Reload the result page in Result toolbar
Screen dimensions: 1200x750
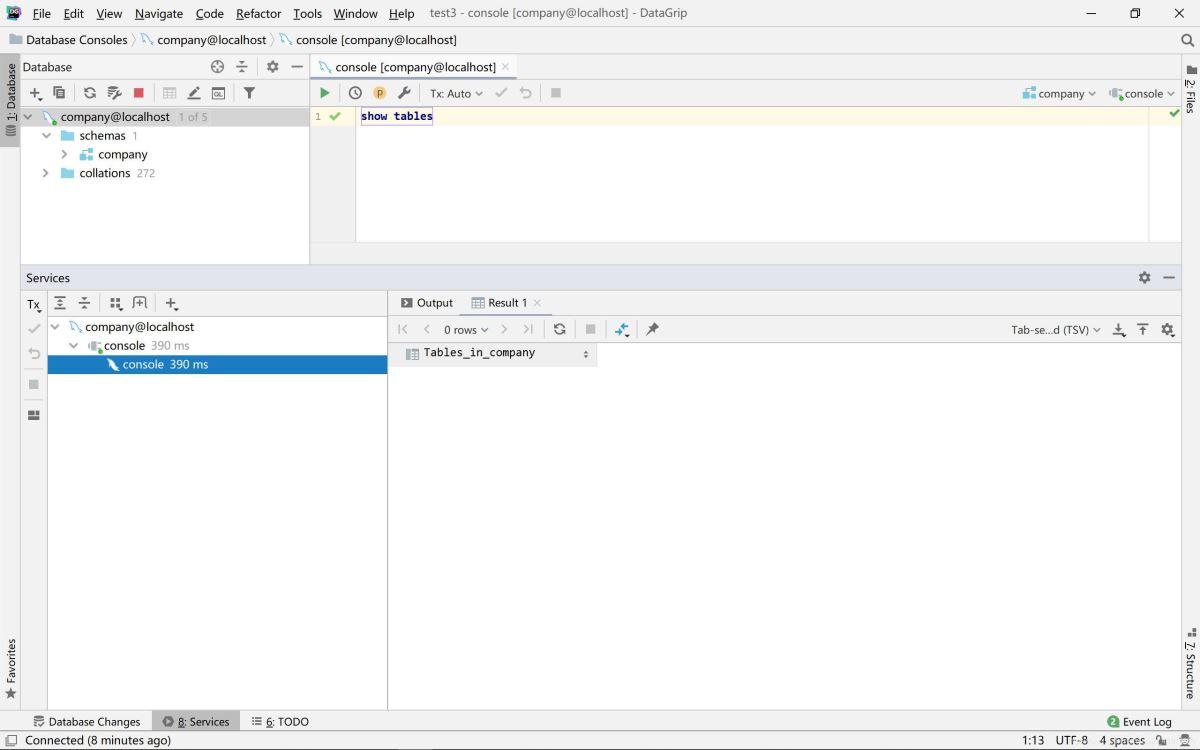click(559, 329)
